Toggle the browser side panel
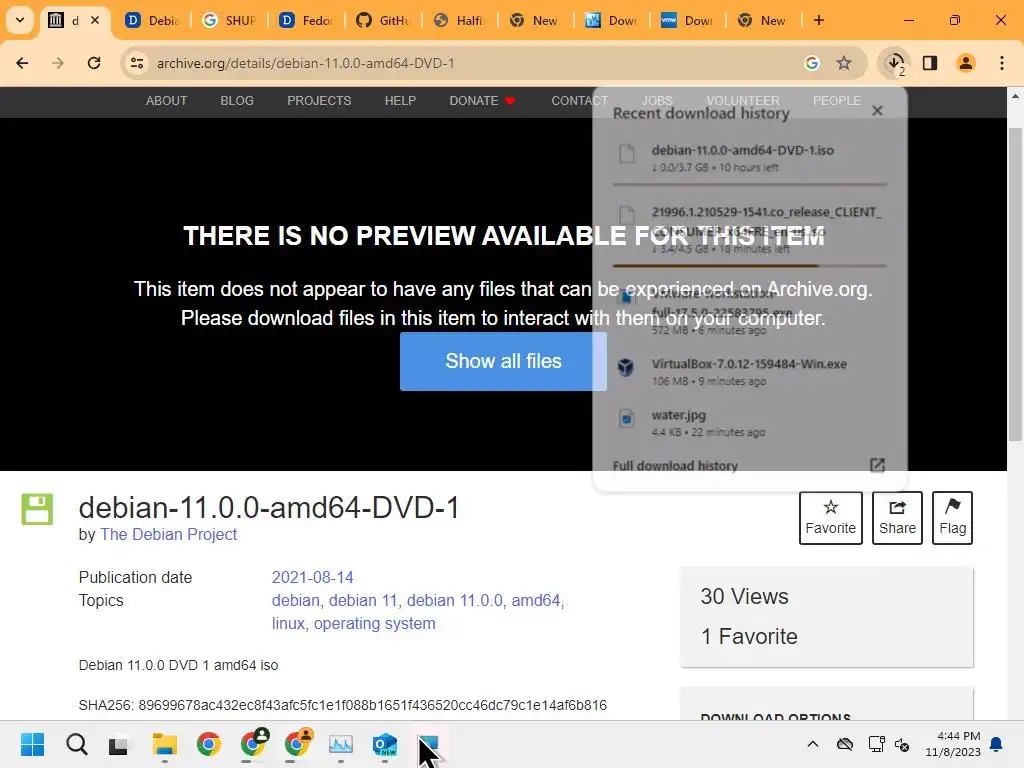Image resolution: width=1024 pixels, height=768 pixels. click(x=930, y=63)
